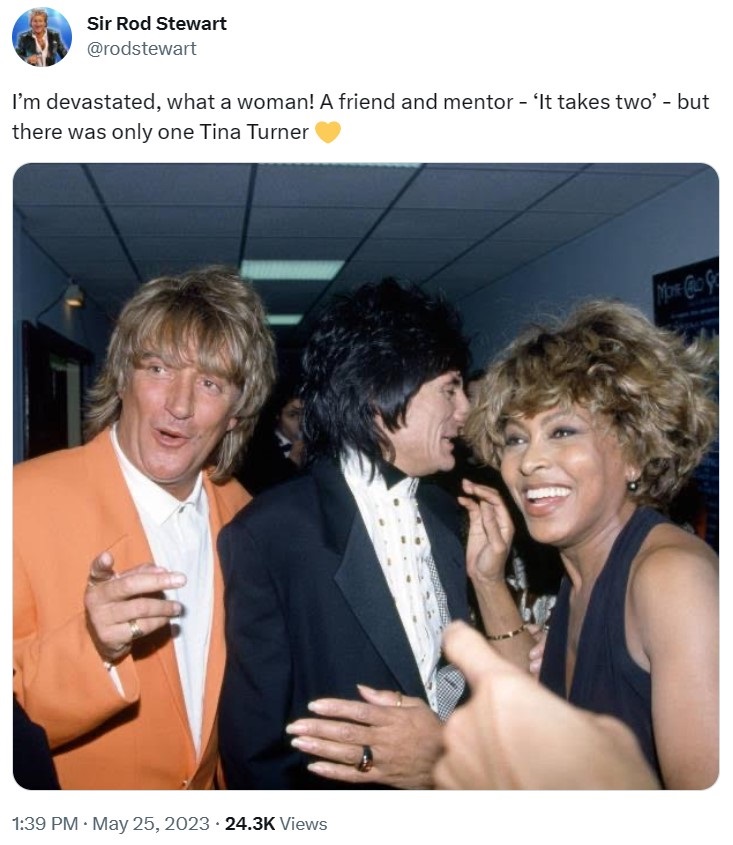Click the red-stone ring in photo
This screenshot has width=733, height=845.
(365, 759)
